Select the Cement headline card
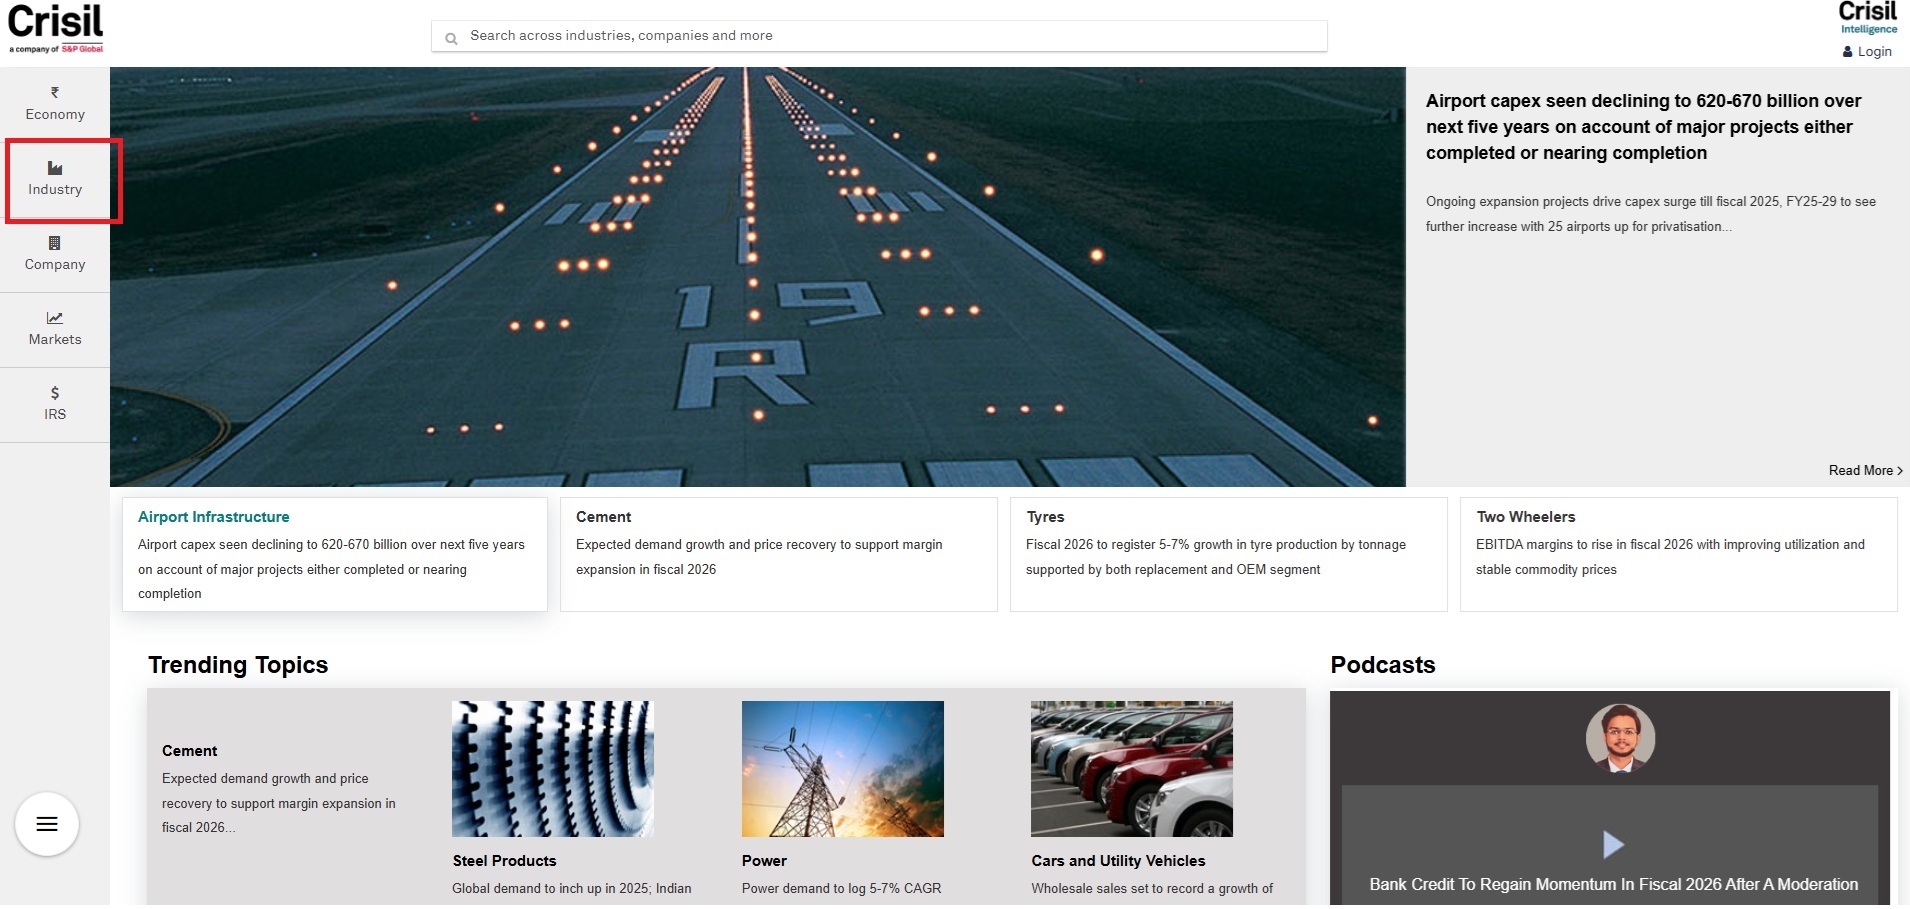 (x=778, y=554)
